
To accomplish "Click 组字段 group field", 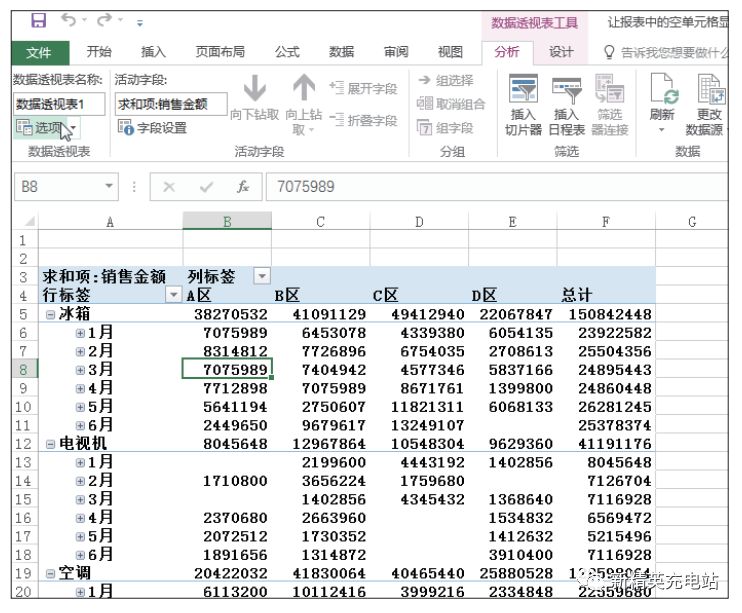I will pyautogui.click(x=445, y=128).
